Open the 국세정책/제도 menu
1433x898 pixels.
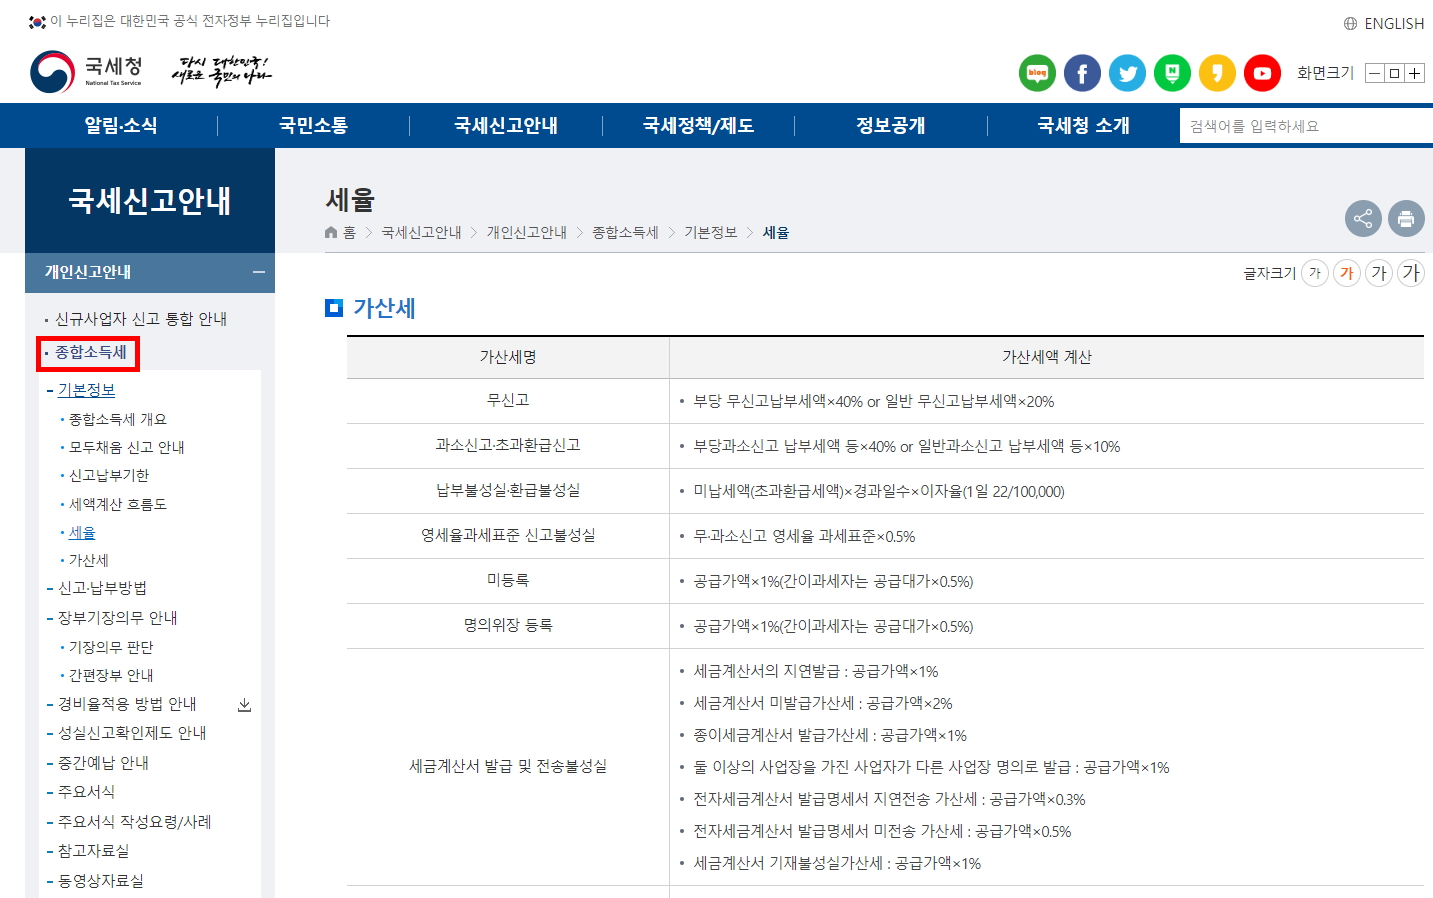tap(698, 125)
